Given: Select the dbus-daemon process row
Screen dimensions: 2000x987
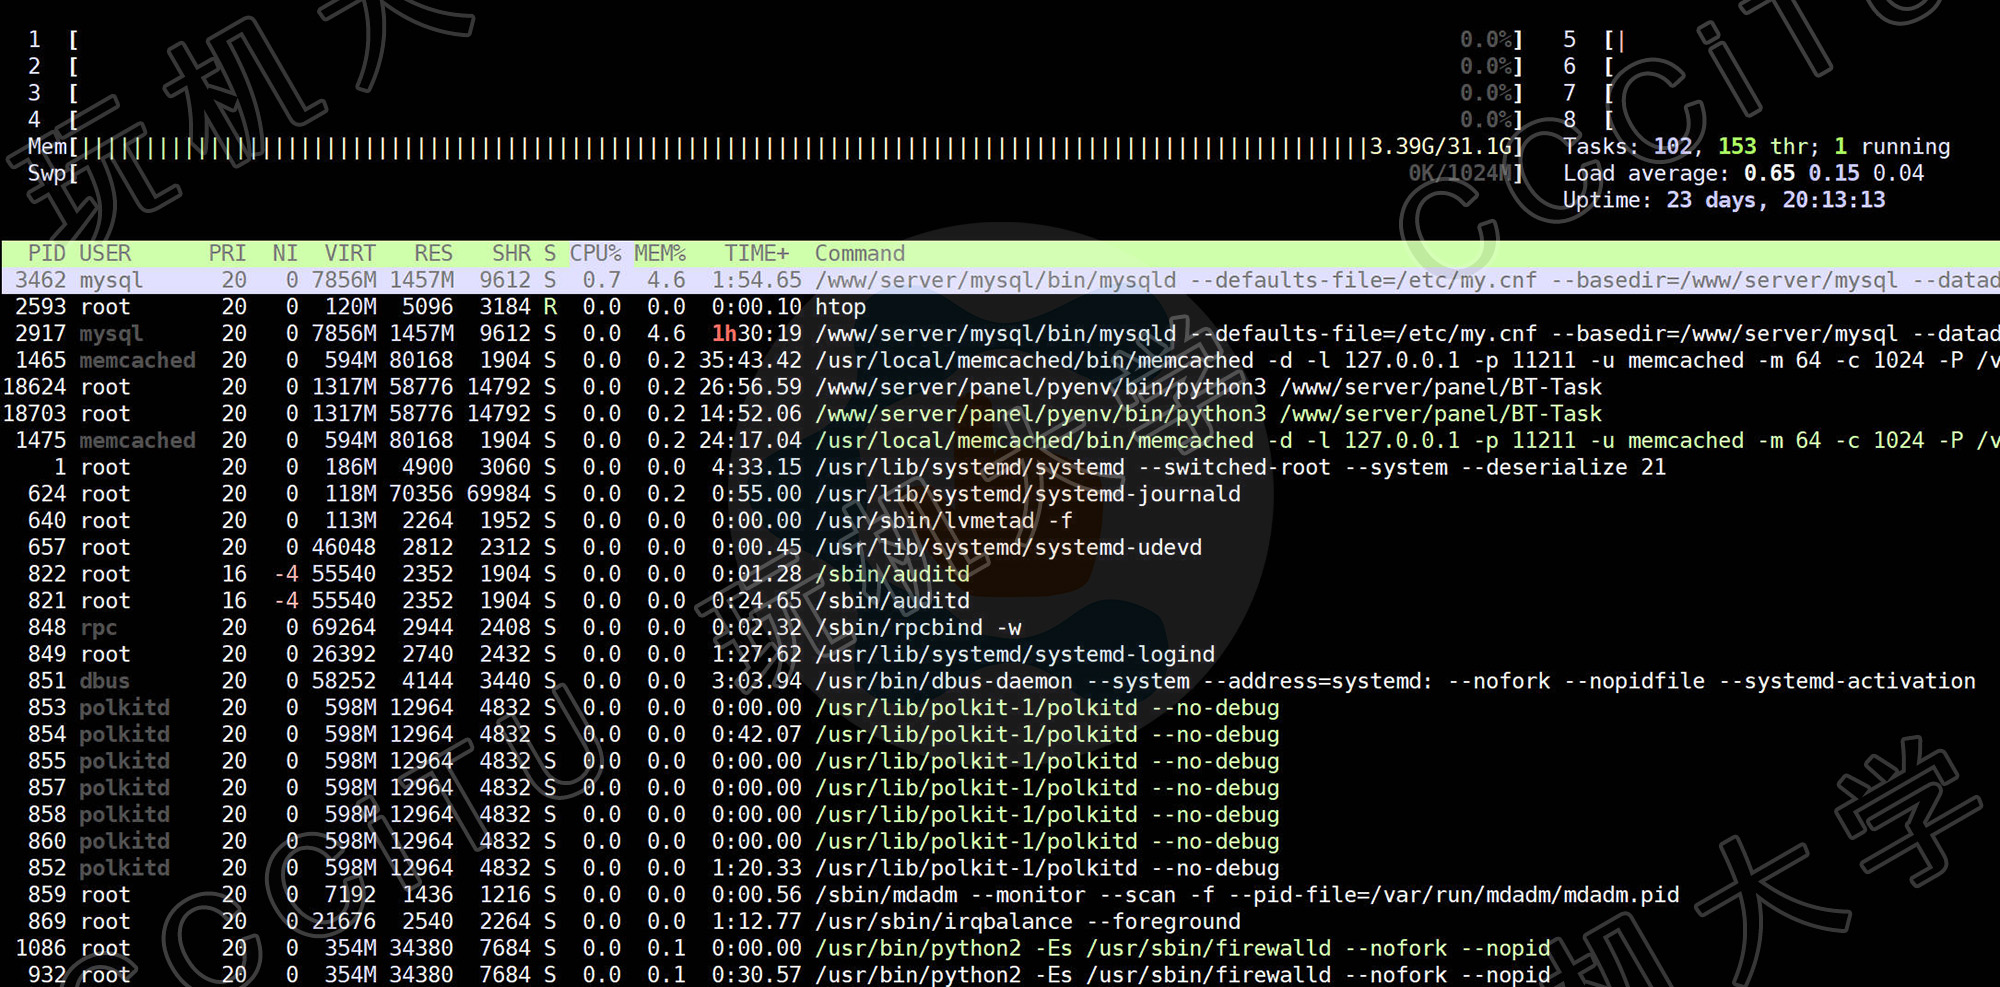Looking at the screenshot, I should (1000, 682).
